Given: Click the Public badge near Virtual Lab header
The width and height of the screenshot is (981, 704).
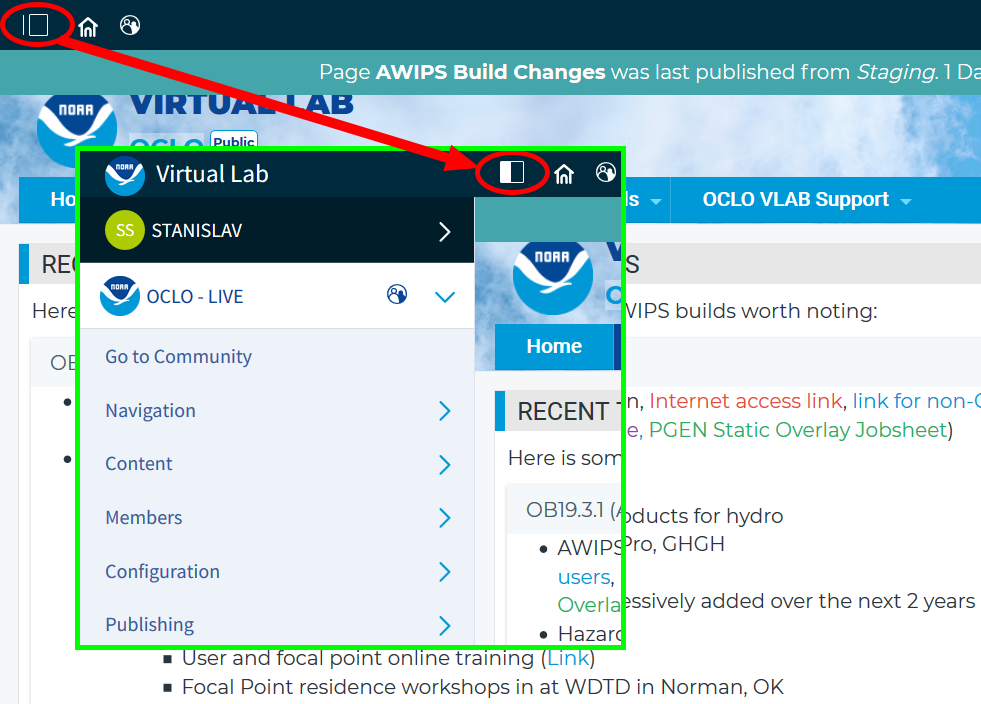Looking at the screenshot, I should 234,140.
